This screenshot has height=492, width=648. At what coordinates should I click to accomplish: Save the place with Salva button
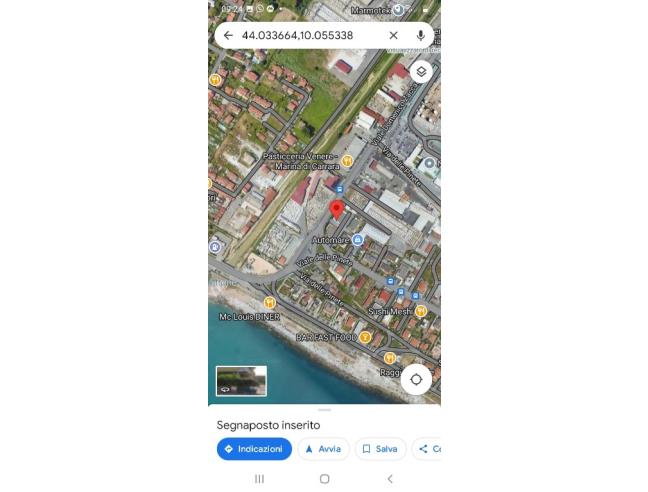tap(380, 449)
